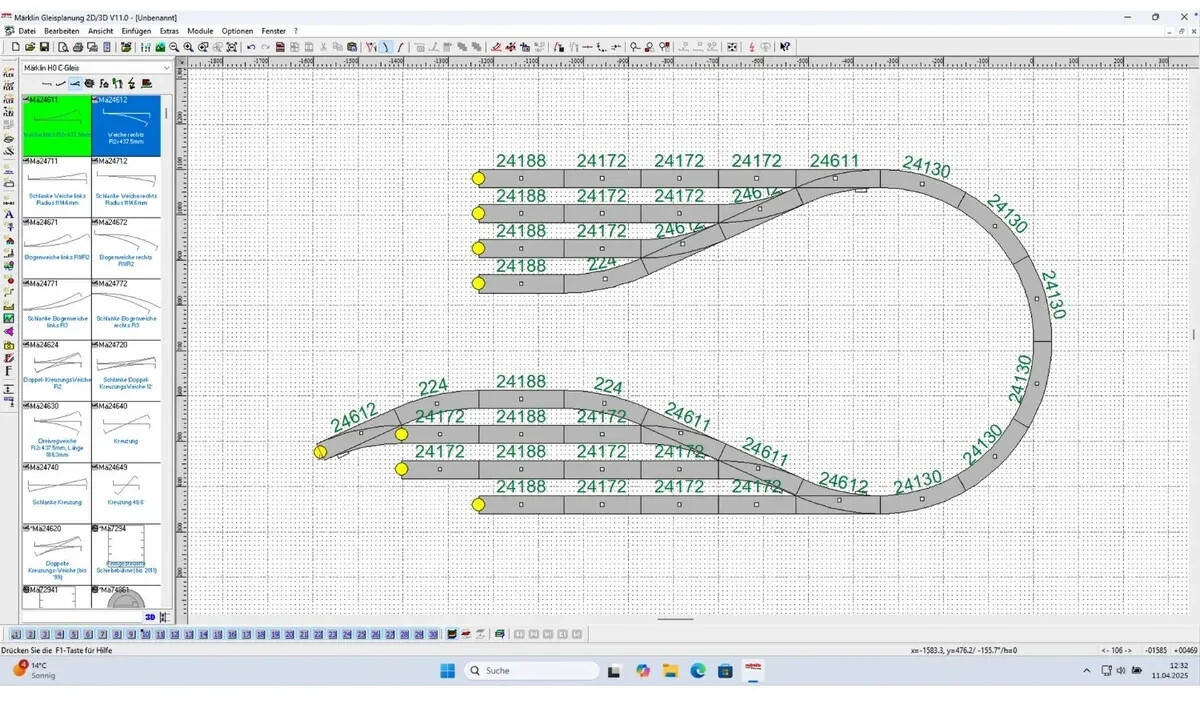This screenshot has width=1200, height=712.
Task: Toggle layer 10 button
Action: click(145, 634)
